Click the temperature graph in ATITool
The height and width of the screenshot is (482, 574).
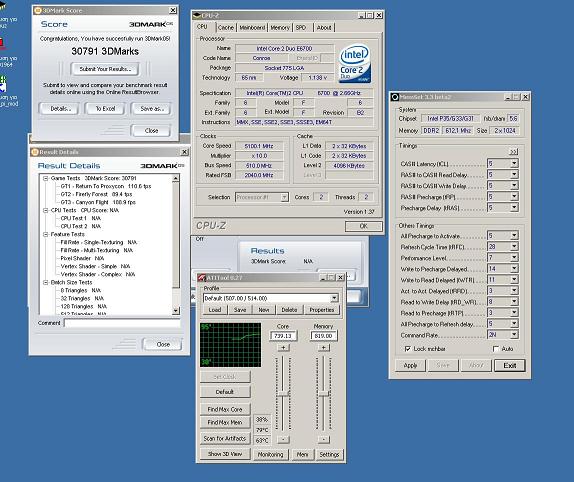pyautogui.click(x=231, y=345)
